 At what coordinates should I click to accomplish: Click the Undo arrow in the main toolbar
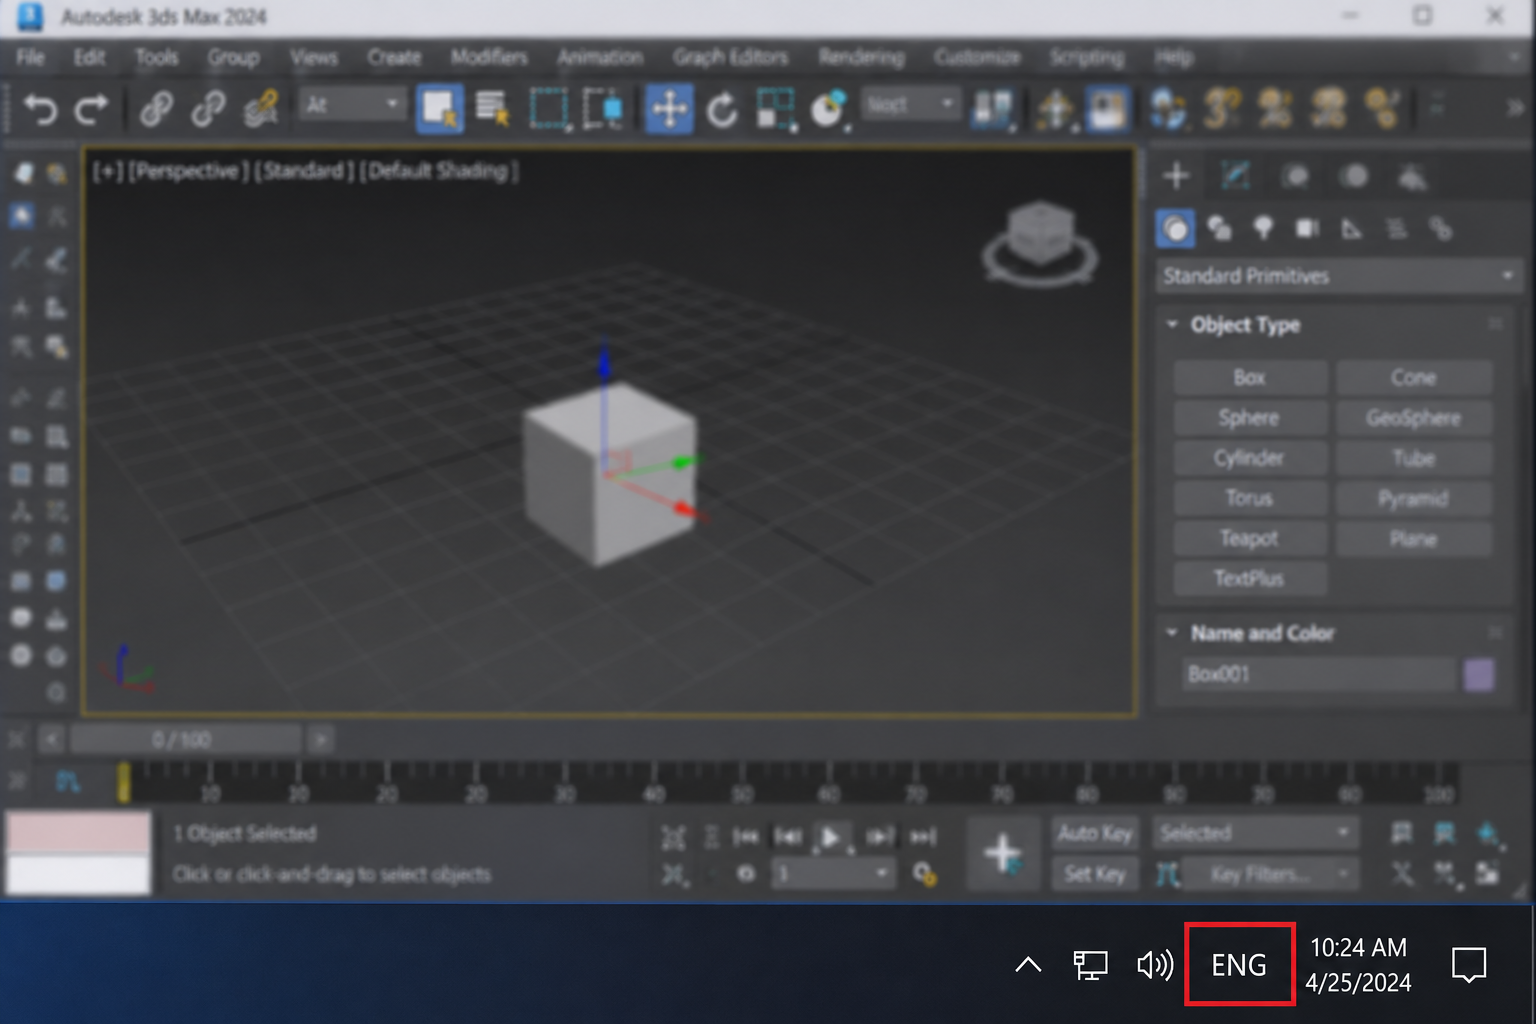point(40,108)
